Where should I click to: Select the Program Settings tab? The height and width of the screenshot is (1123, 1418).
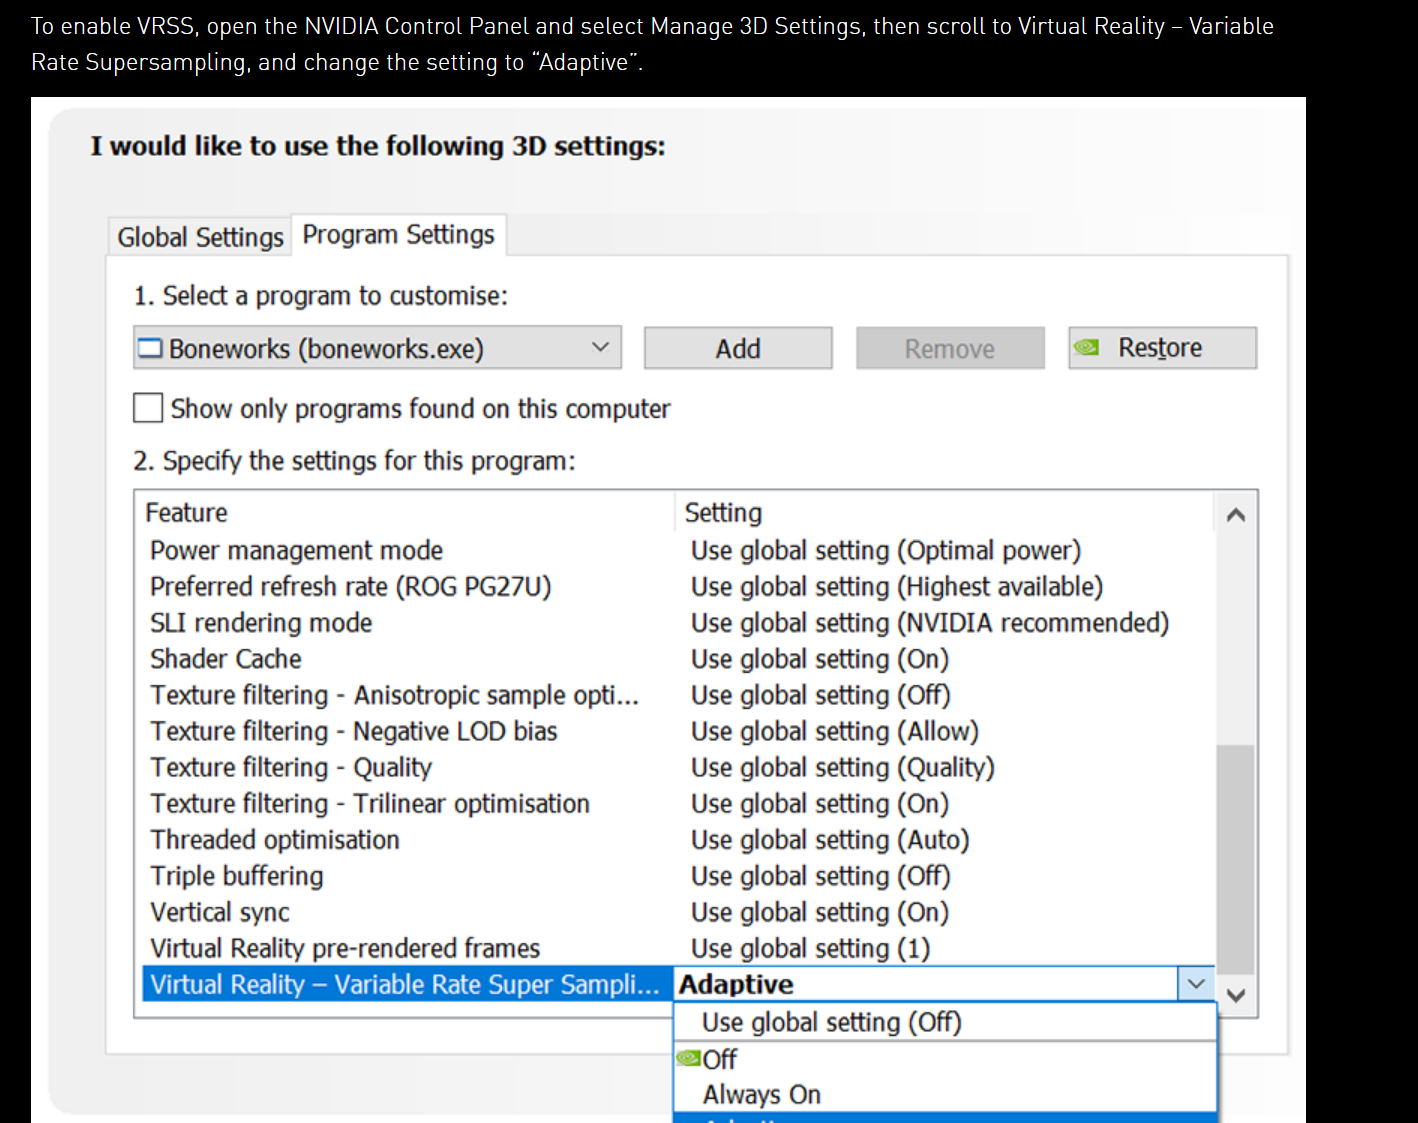point(398,235)
